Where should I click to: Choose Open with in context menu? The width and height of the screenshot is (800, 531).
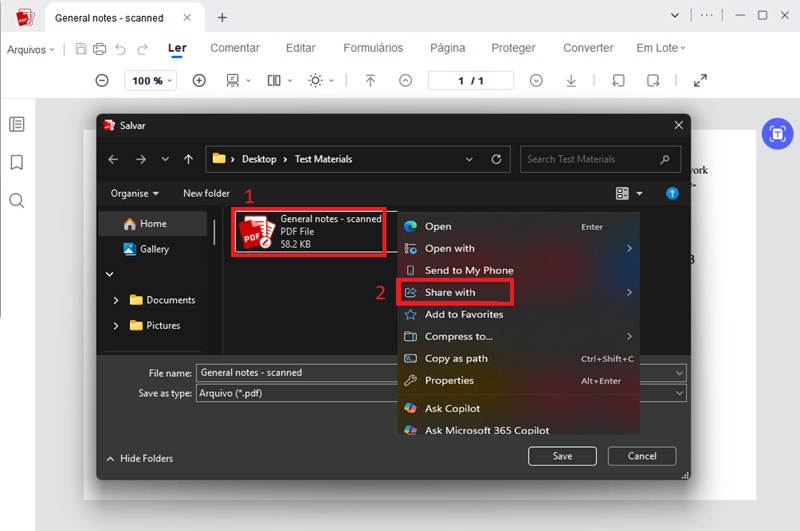[x=518, y=248]
